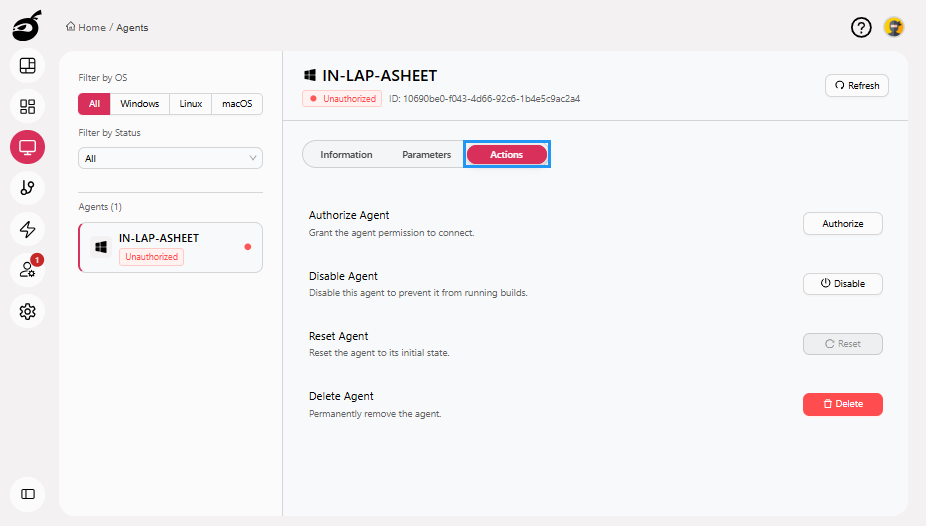
Task: Click 'Reset the agent to its initial state.' text
Action: 379,353
